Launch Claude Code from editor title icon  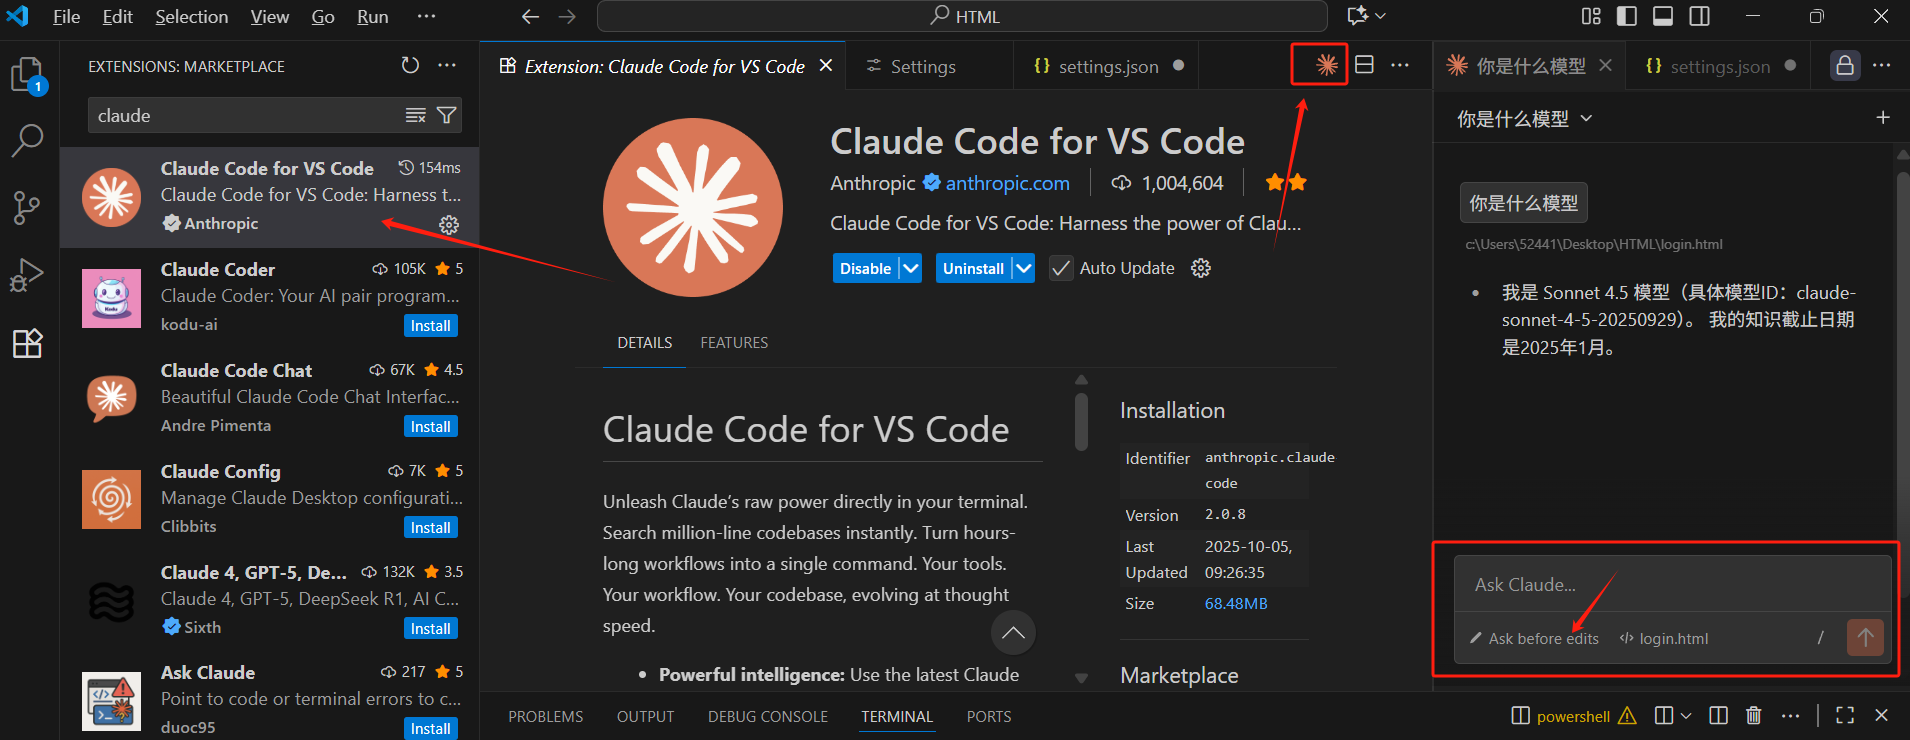pos(1326,65)
